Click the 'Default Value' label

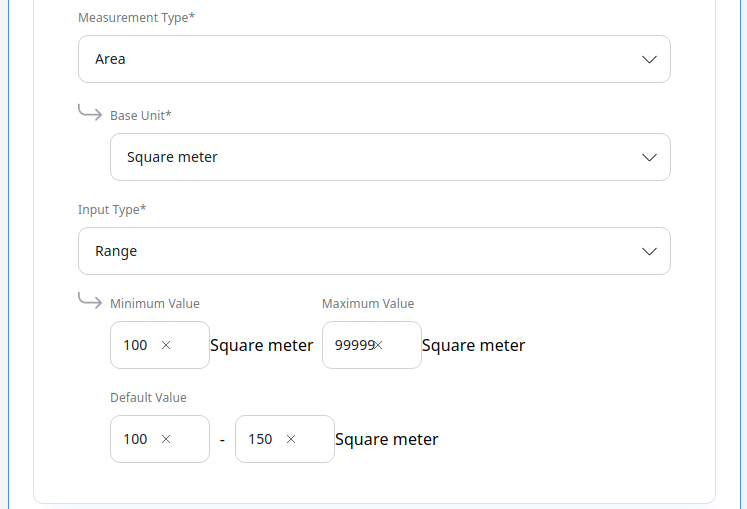pos(148,397)
